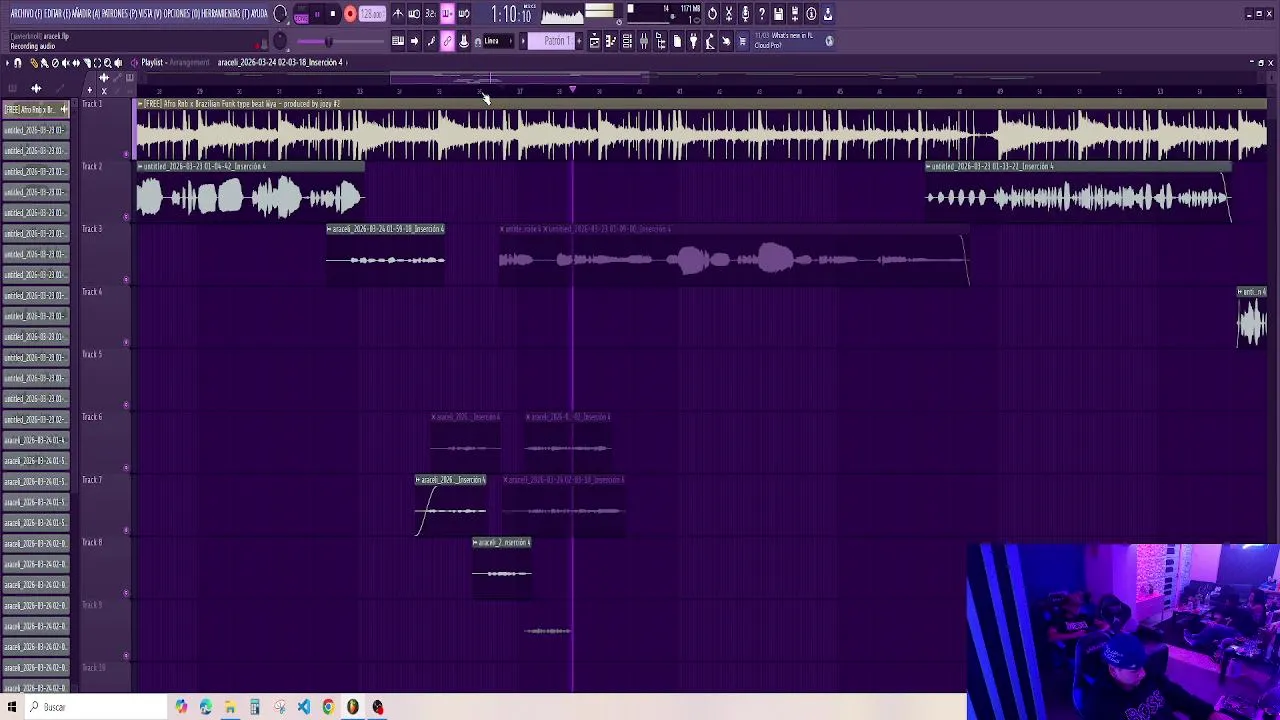The width and height of the screenshot is (1280, 720).
Task: Toggle loop recording
Action: [464, 14]
